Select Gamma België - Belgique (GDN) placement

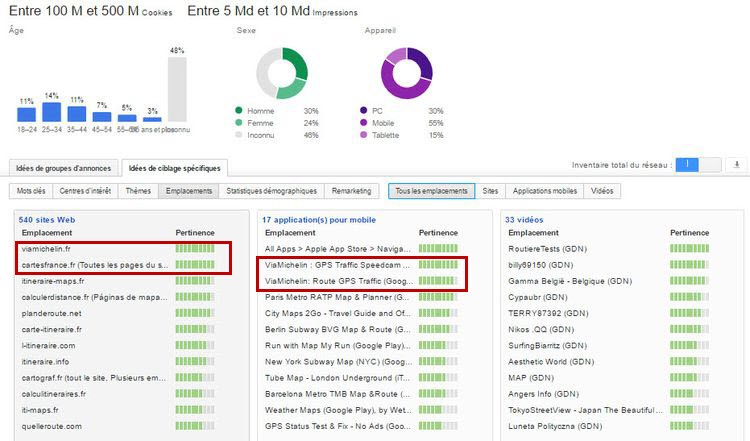[x=570, y=281]
